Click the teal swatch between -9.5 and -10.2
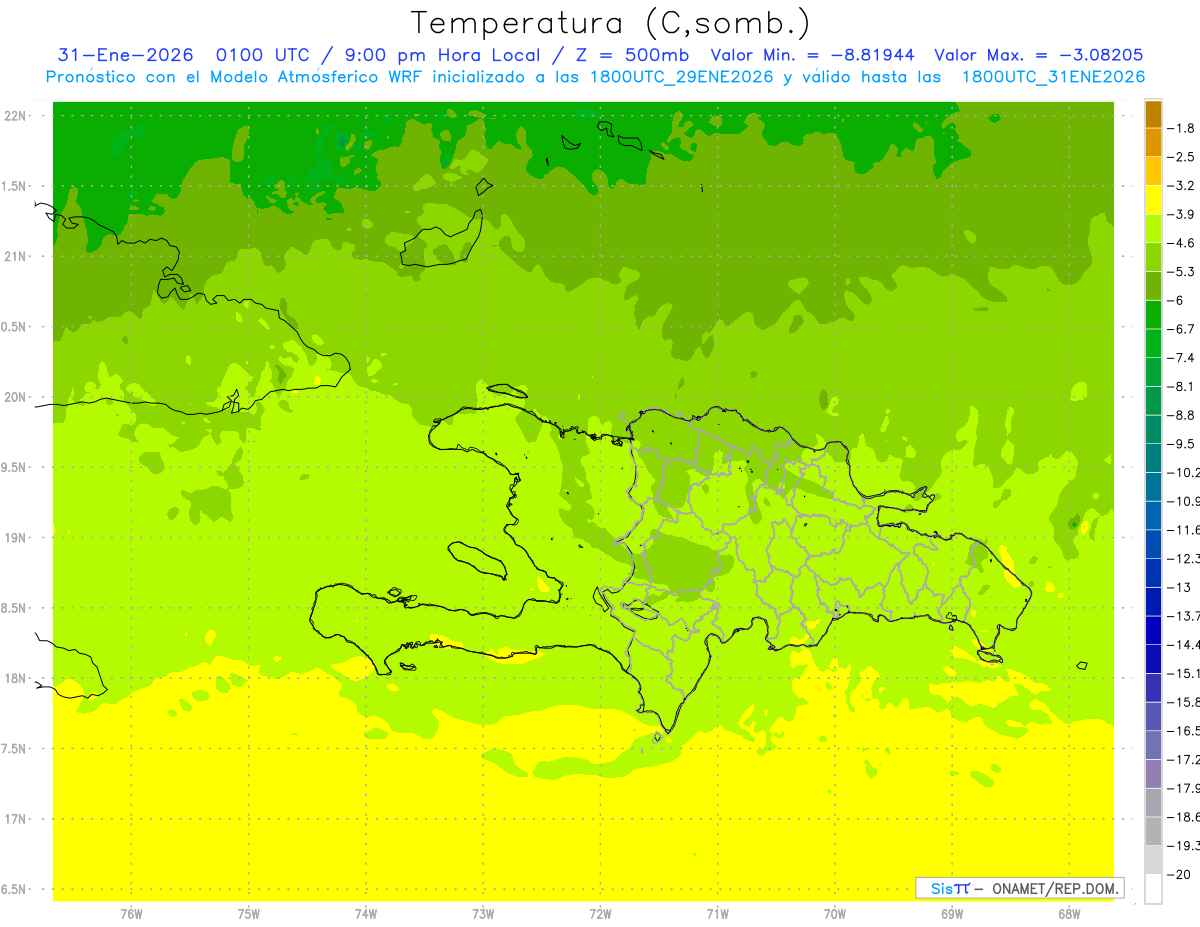1200x927 pixels. (1153, 458)
